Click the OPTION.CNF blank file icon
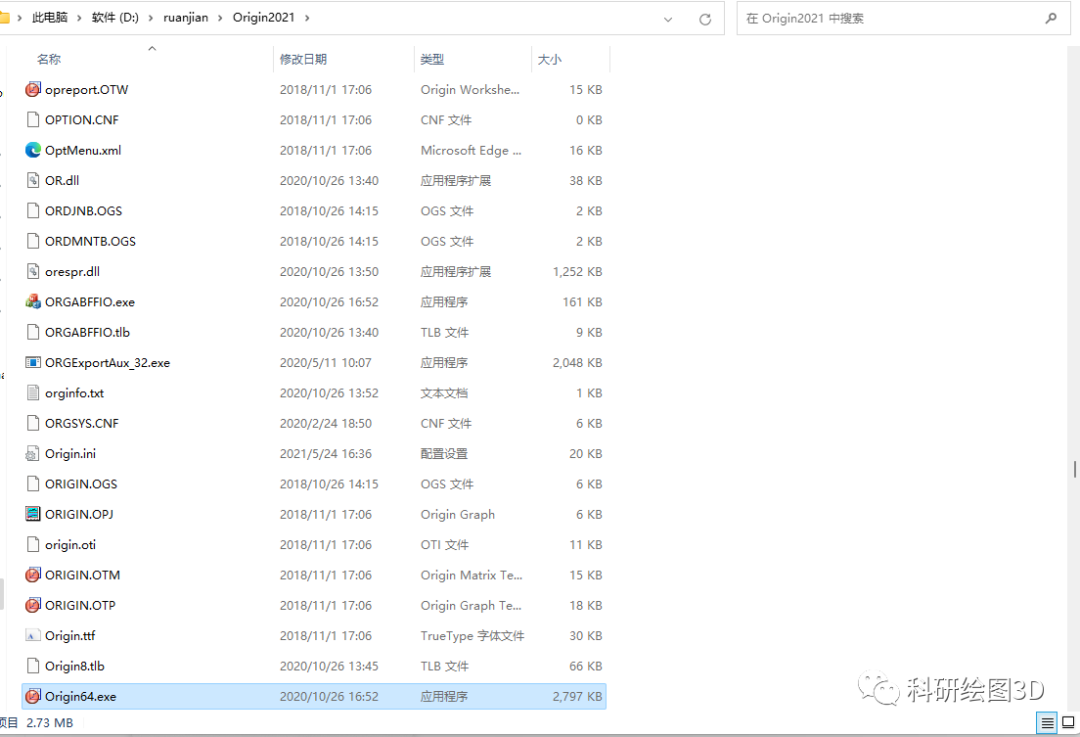The image size is (1080, 737). pos(32,120)
